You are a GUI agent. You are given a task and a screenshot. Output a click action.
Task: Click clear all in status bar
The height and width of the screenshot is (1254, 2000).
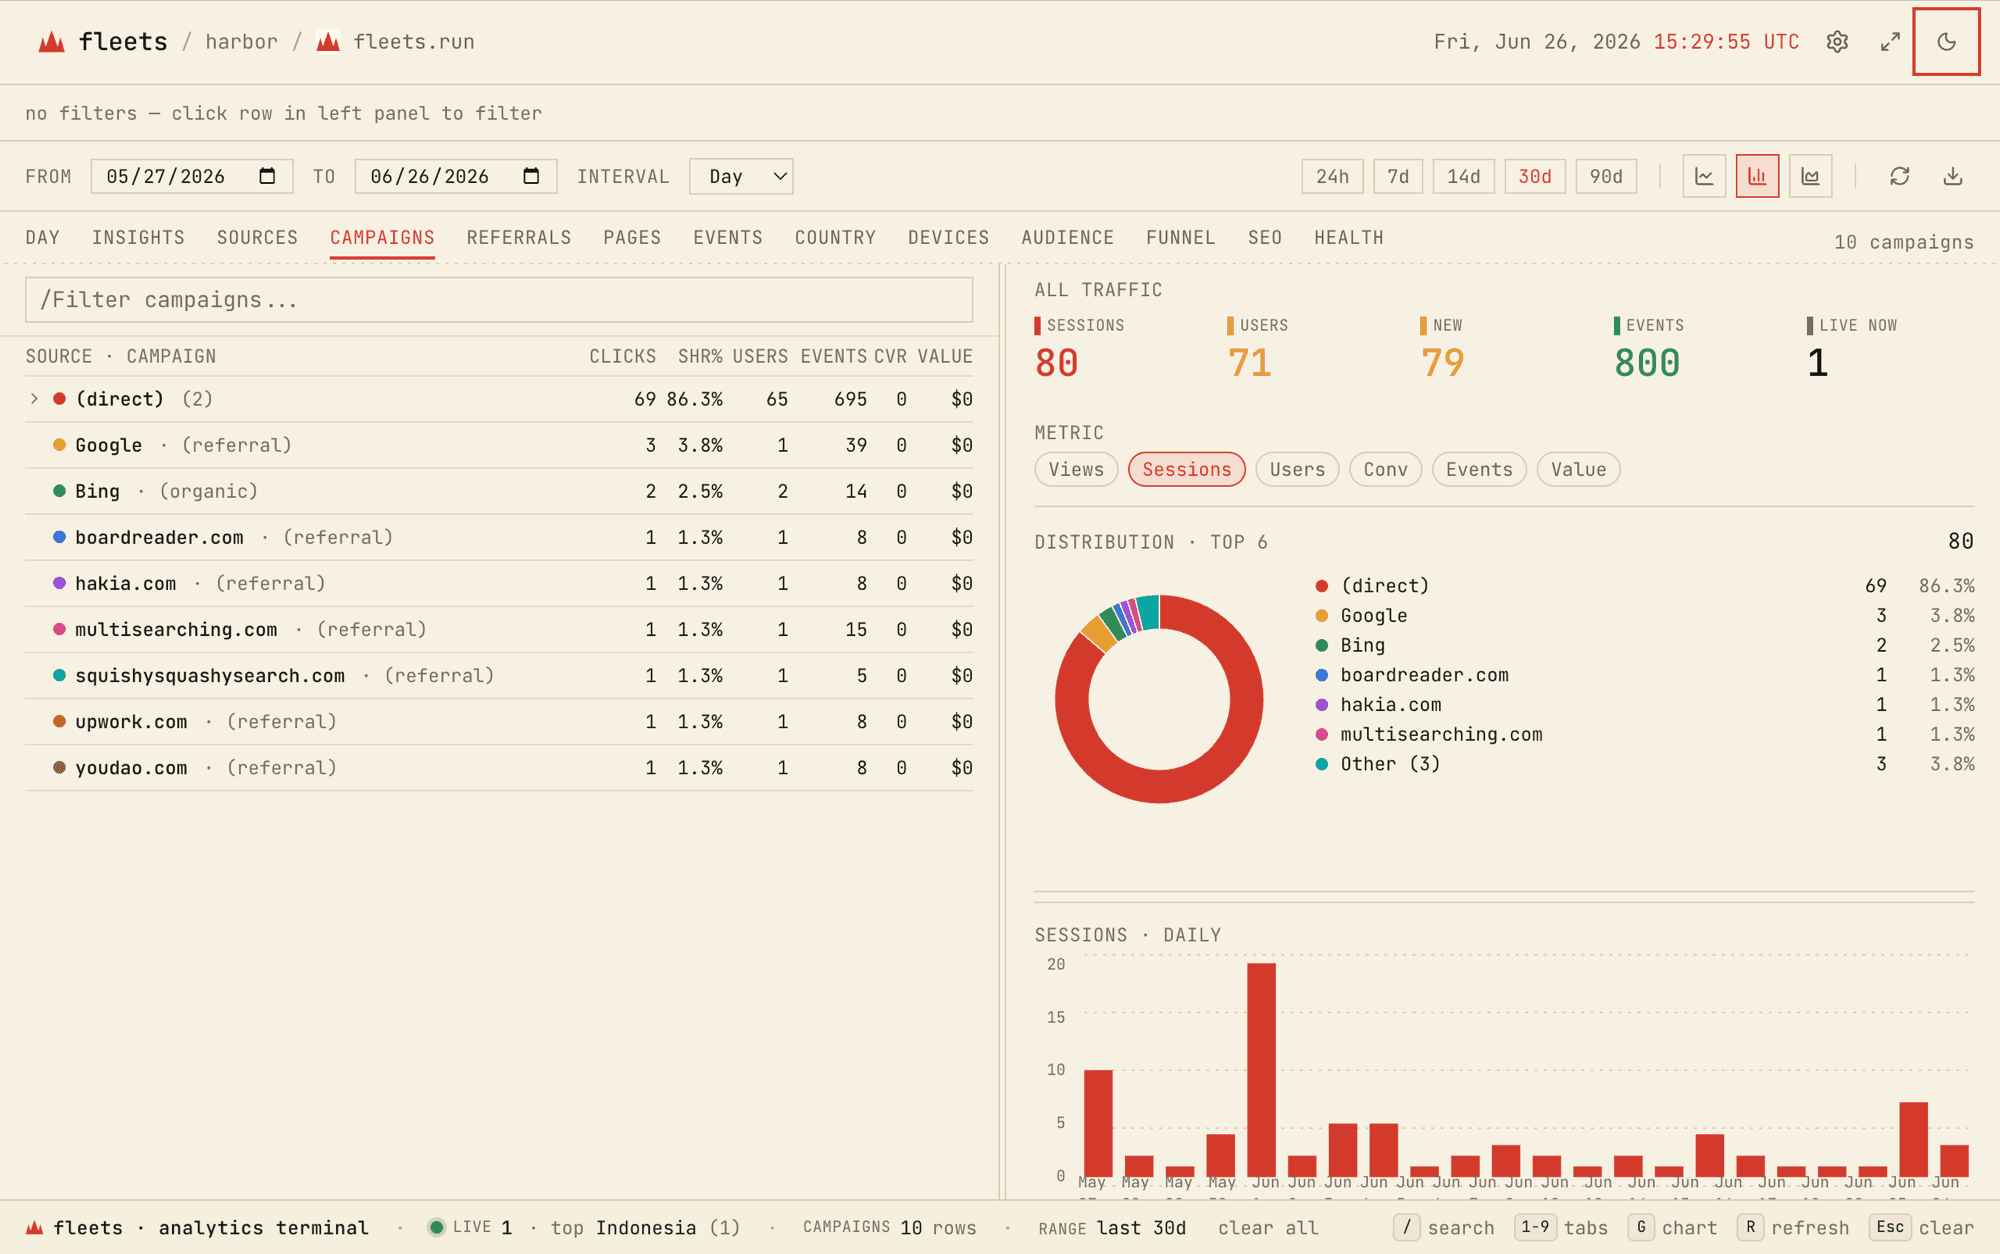(x=1267, y=1228)
